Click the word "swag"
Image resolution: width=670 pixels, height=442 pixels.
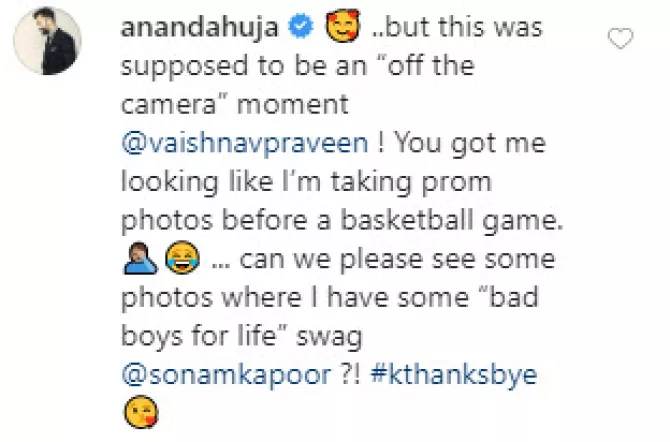[329, 338]
